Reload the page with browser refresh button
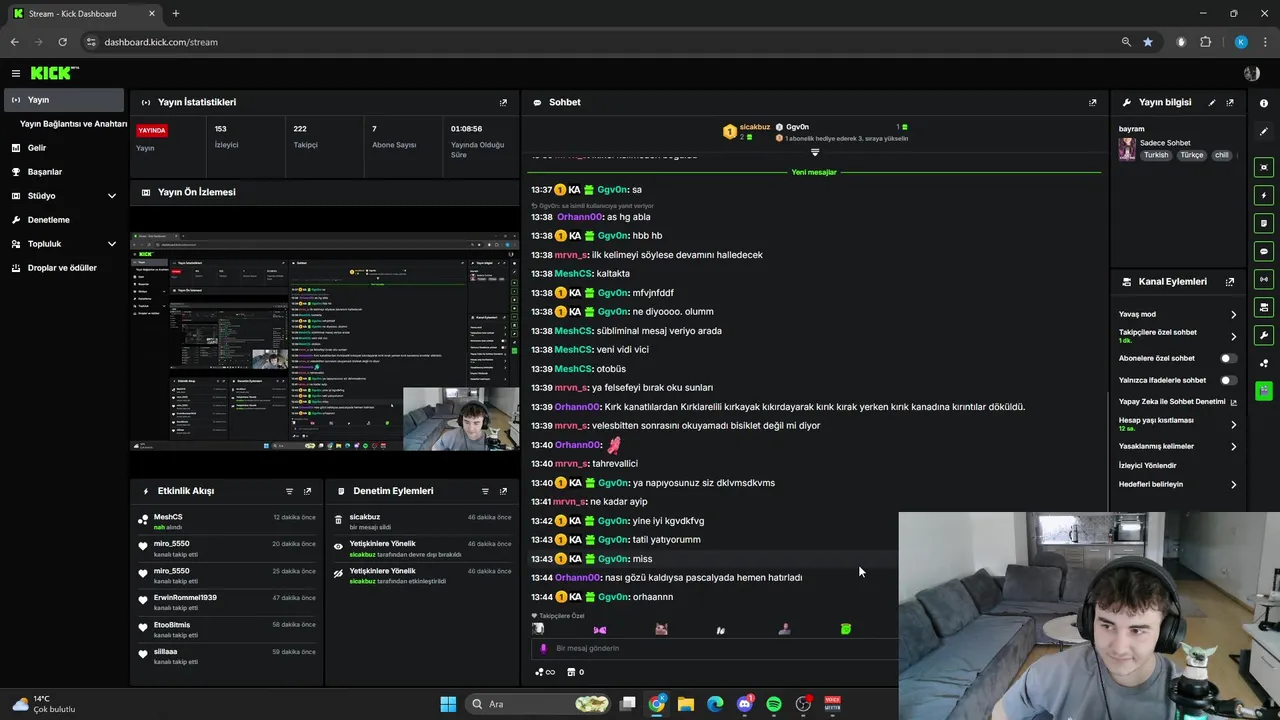 click(62, 42)
